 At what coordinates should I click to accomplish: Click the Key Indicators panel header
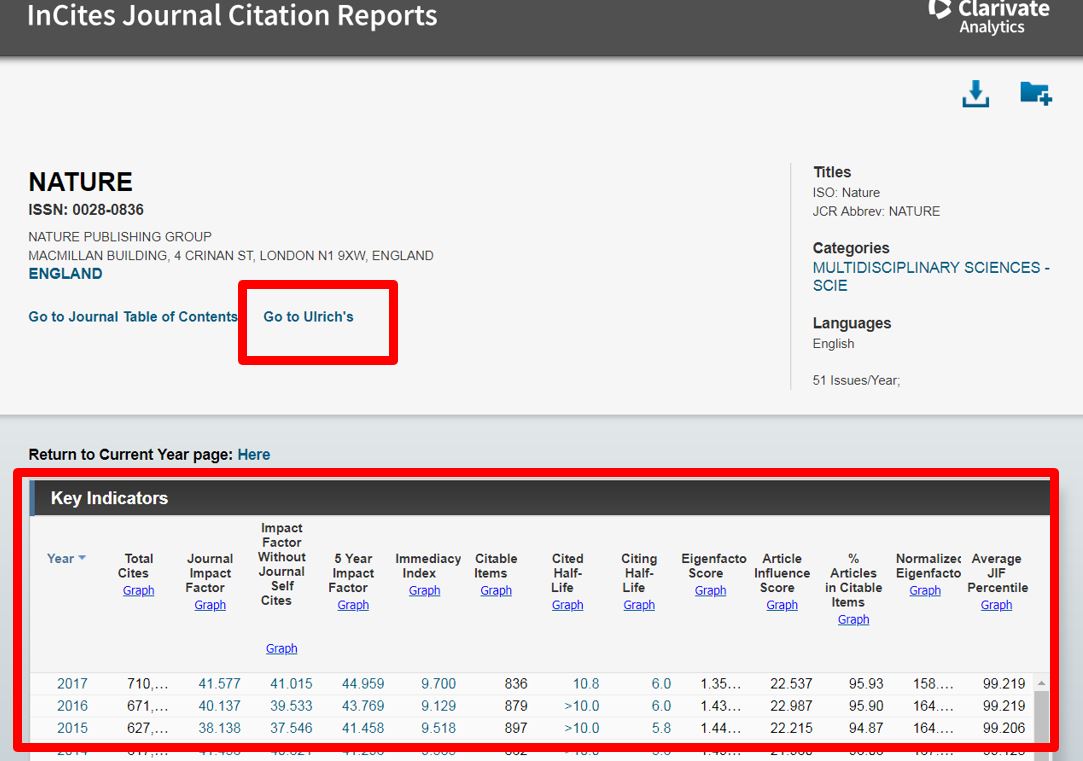[x=540, y=498]
